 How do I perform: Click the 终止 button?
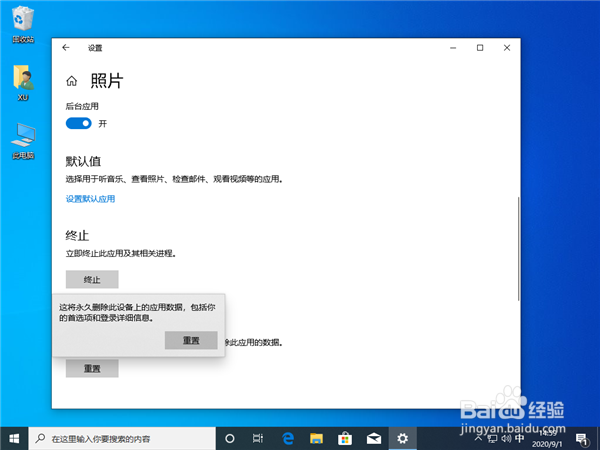point(92,279)
